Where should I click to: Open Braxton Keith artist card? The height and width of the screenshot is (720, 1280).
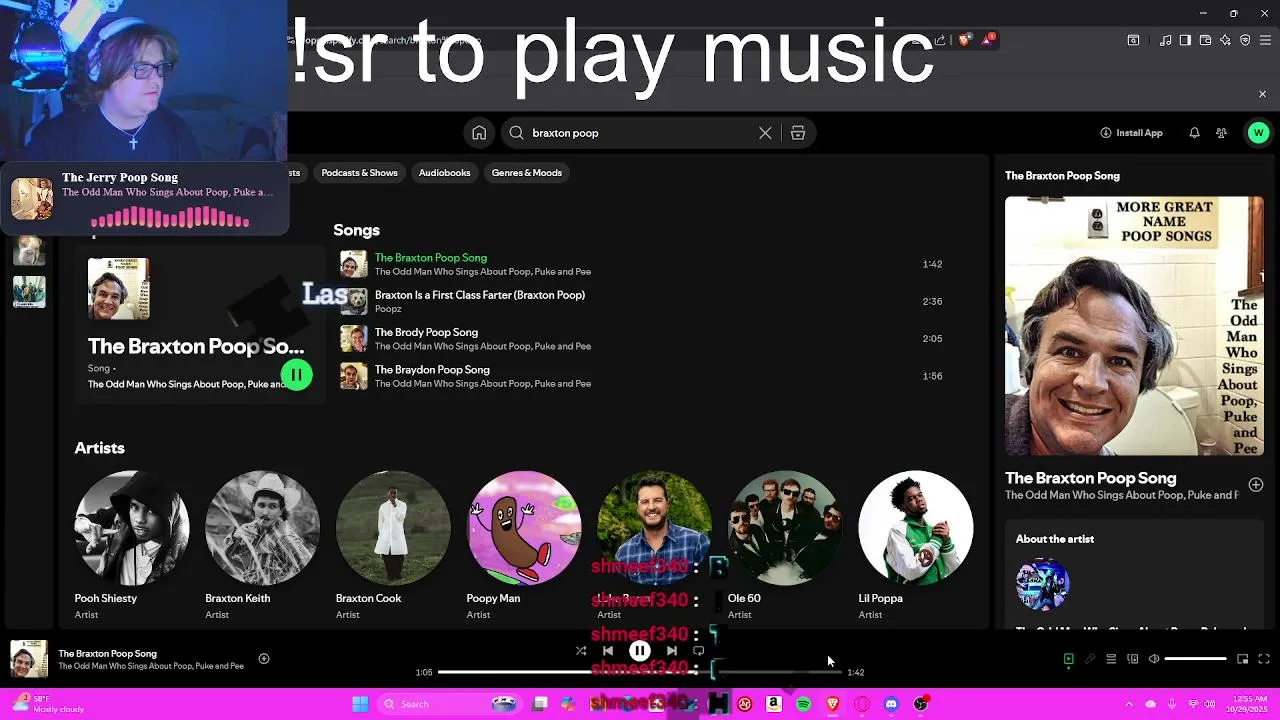tap(262, 546)
